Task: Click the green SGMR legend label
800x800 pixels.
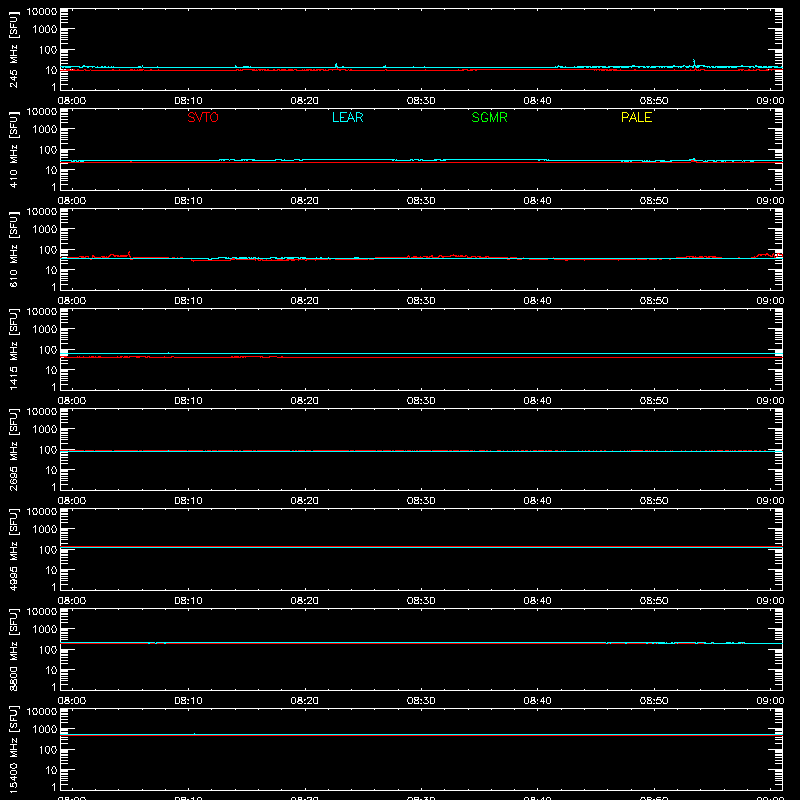Action: 489,117
